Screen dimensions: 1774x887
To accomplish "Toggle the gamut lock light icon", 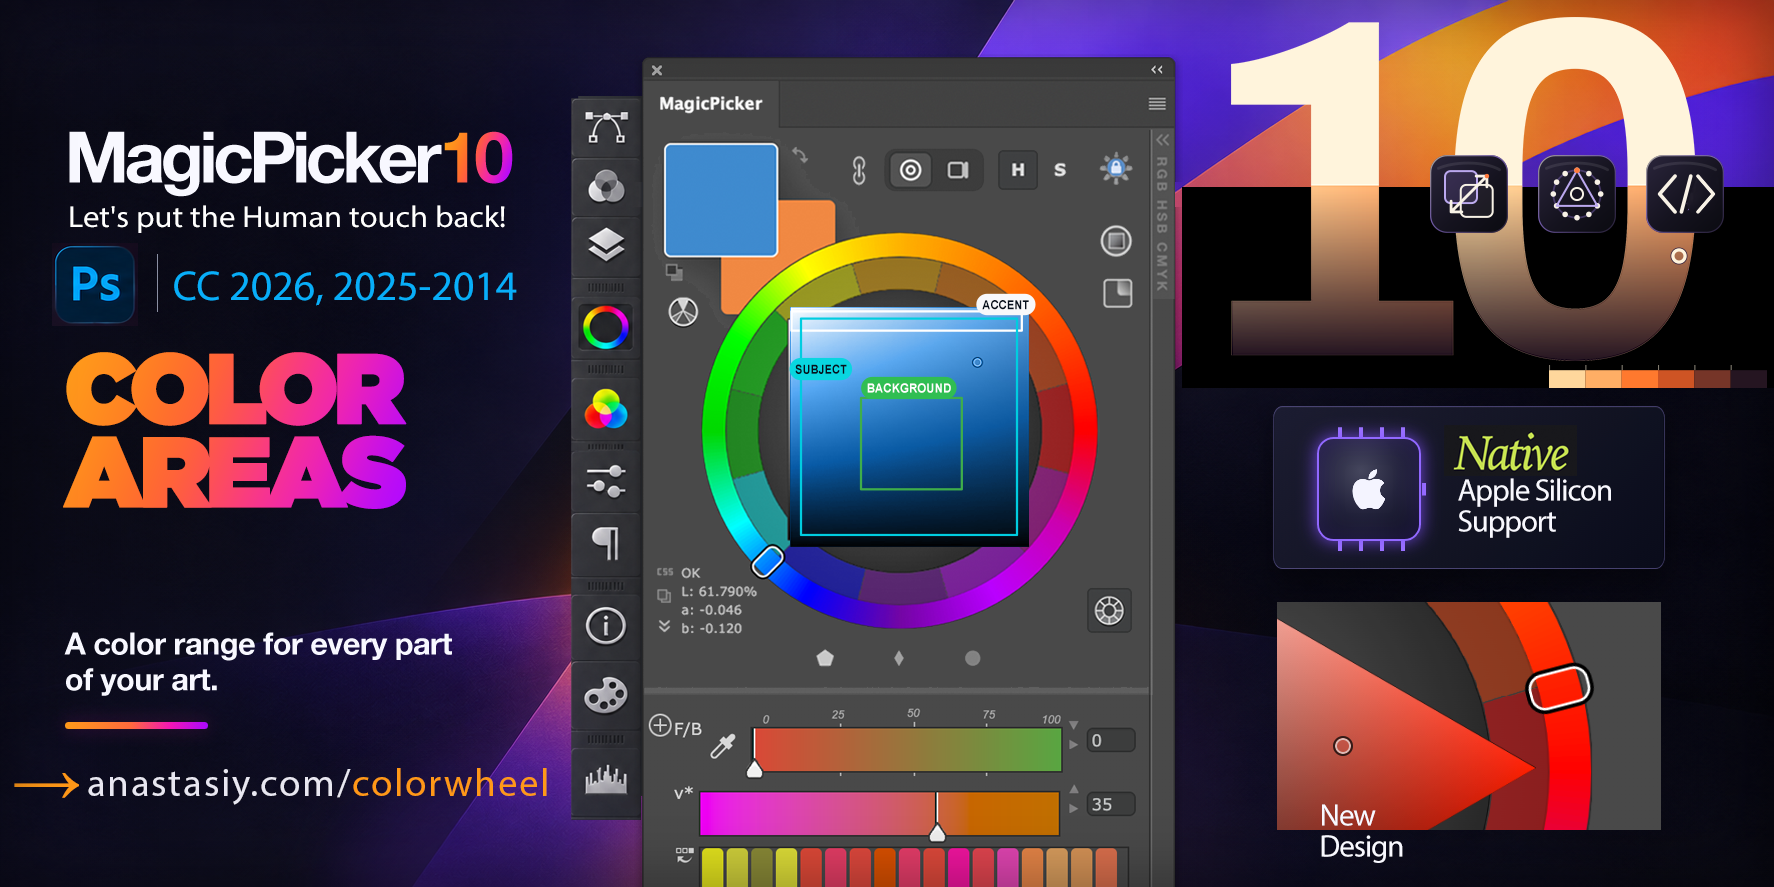I will pyautogui.click(x=1116, y=168).
